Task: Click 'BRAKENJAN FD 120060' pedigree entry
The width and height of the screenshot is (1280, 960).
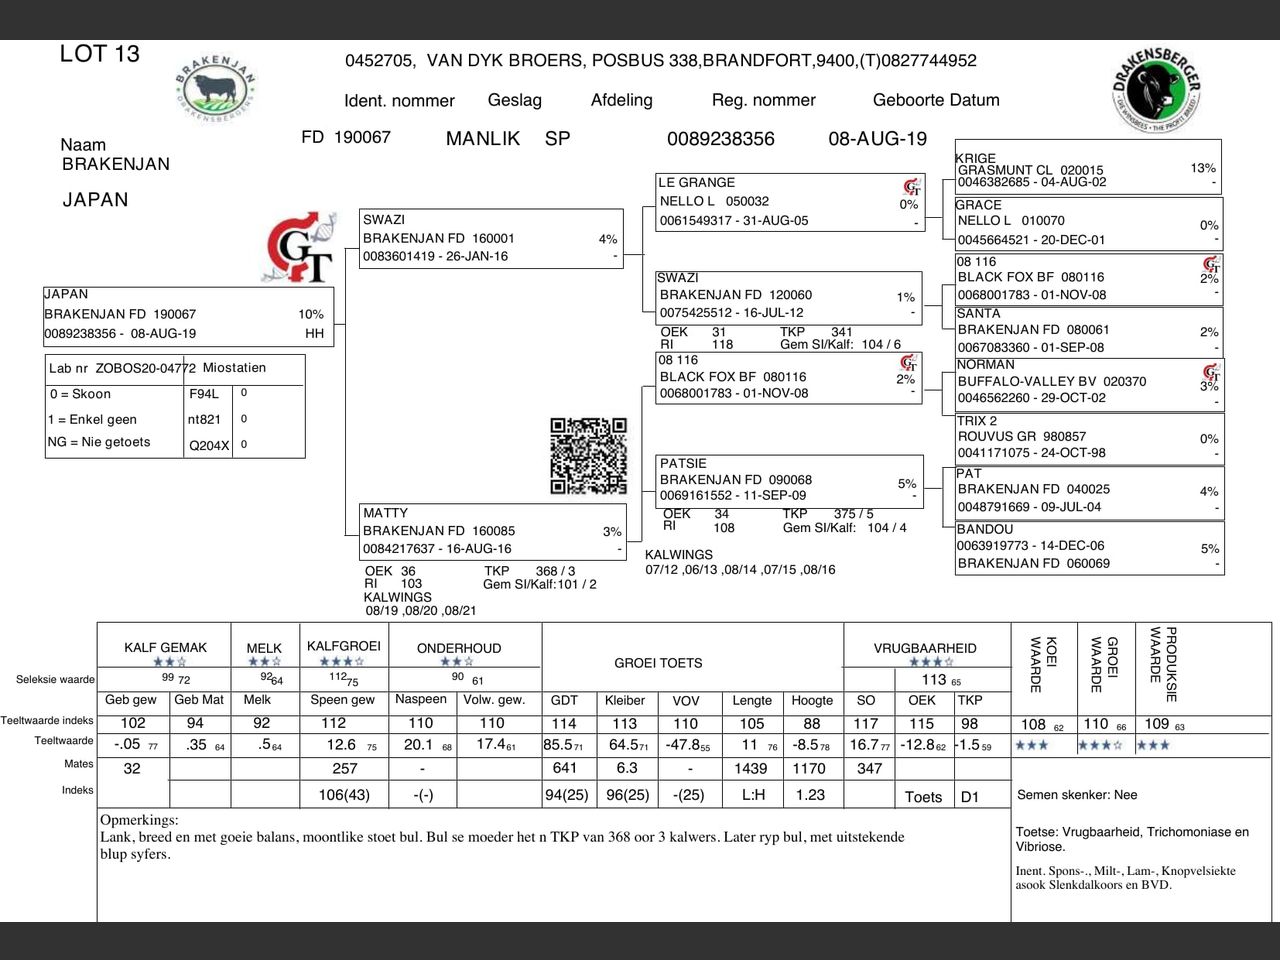Action: tap(736, 295)
